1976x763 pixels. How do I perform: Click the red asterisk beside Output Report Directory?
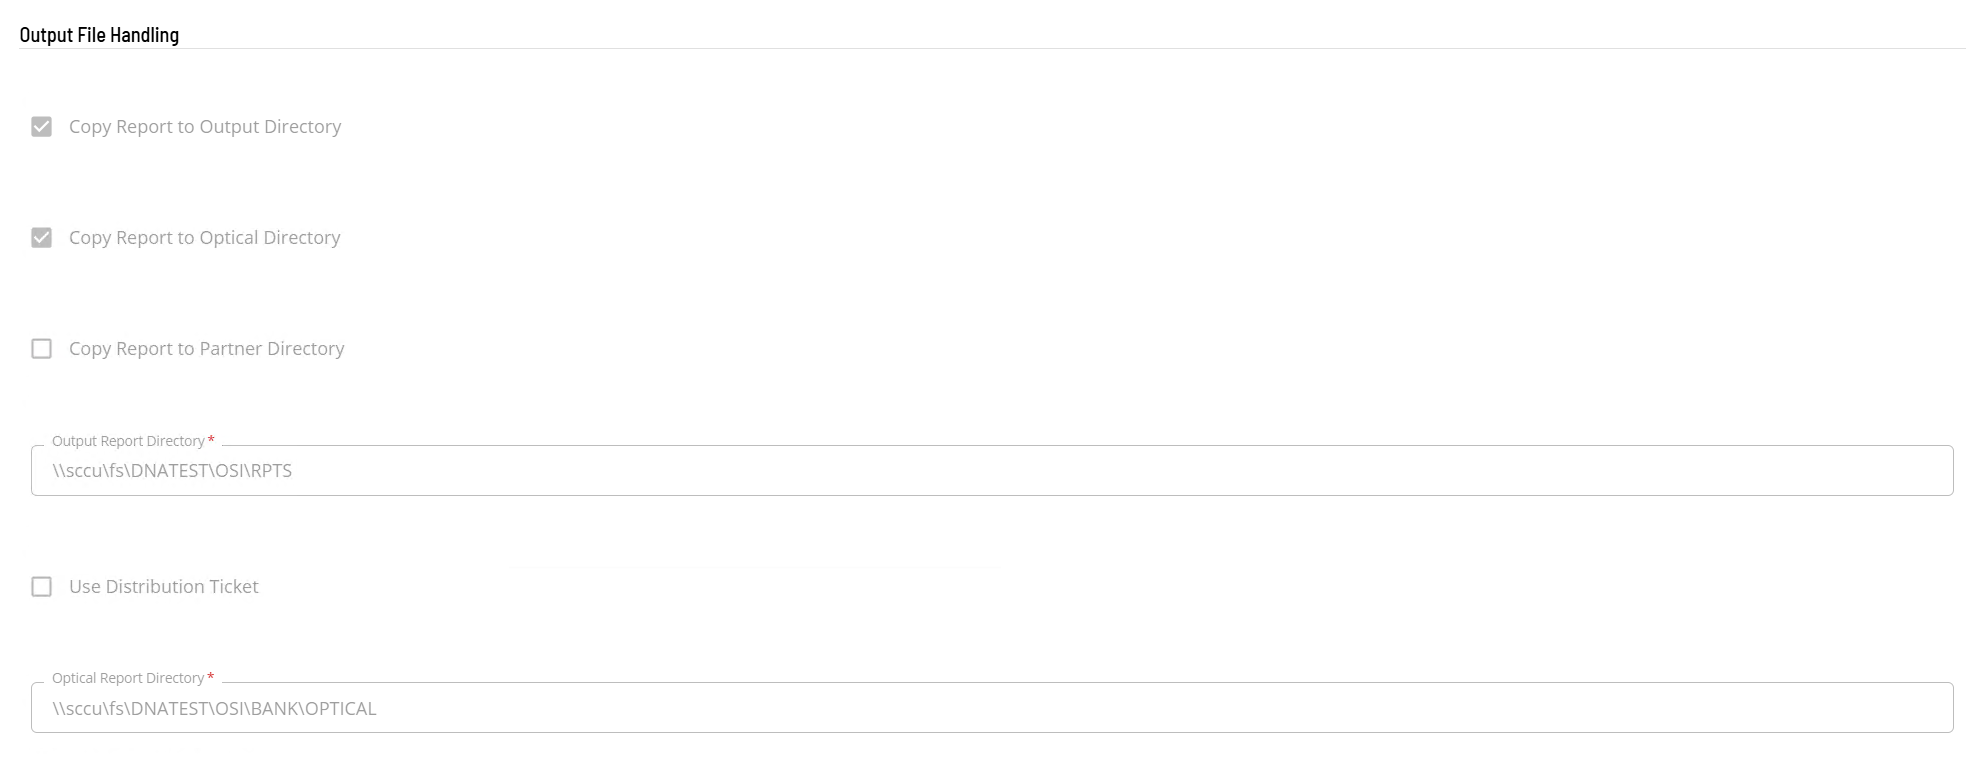click(211, 440)
